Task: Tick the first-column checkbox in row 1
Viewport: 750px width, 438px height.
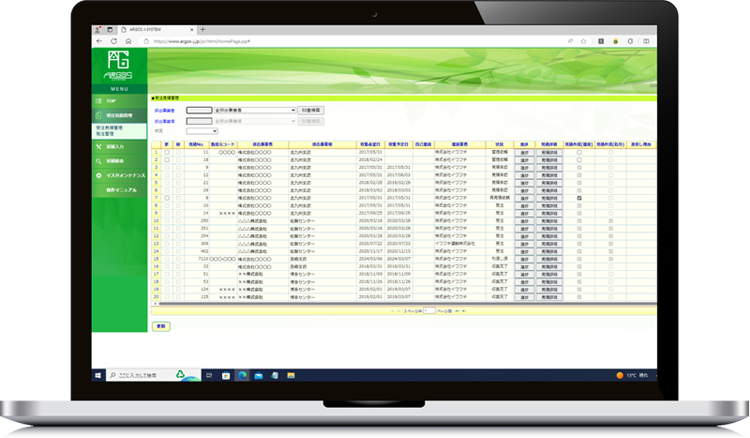Action: click(168, 150)
